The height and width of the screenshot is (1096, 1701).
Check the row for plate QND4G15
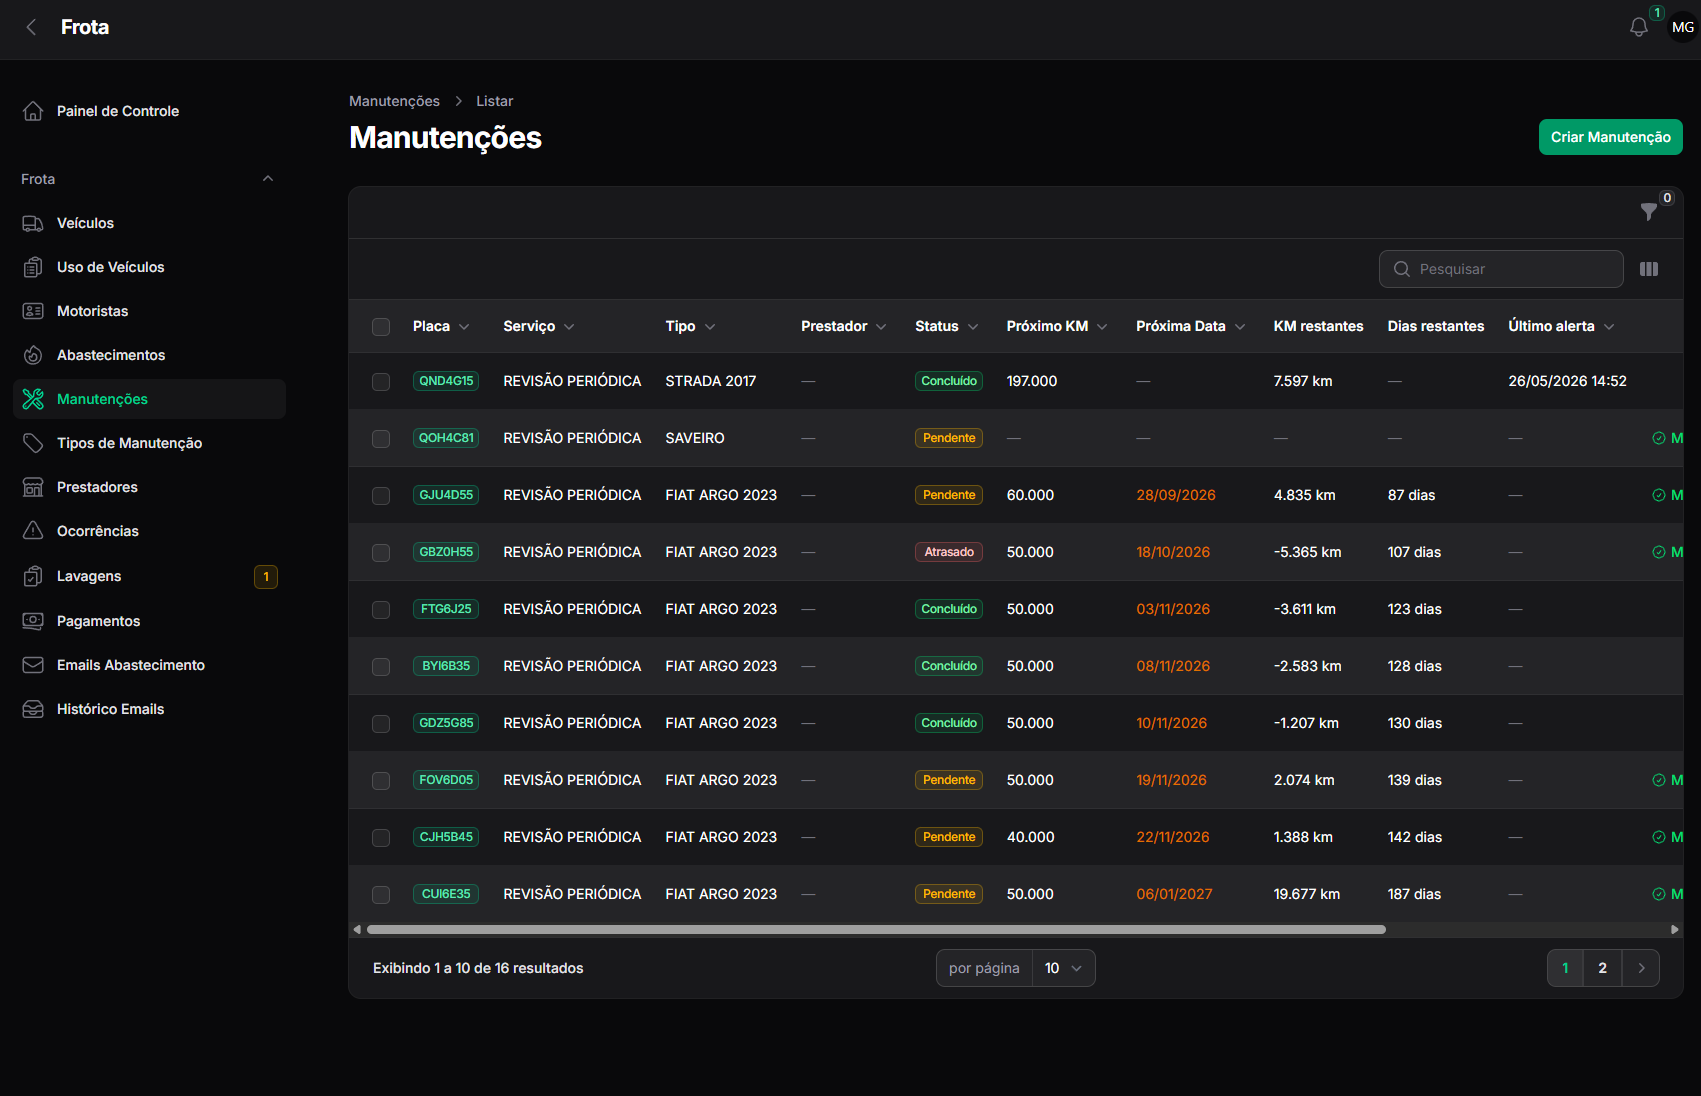tap(381, 381)
